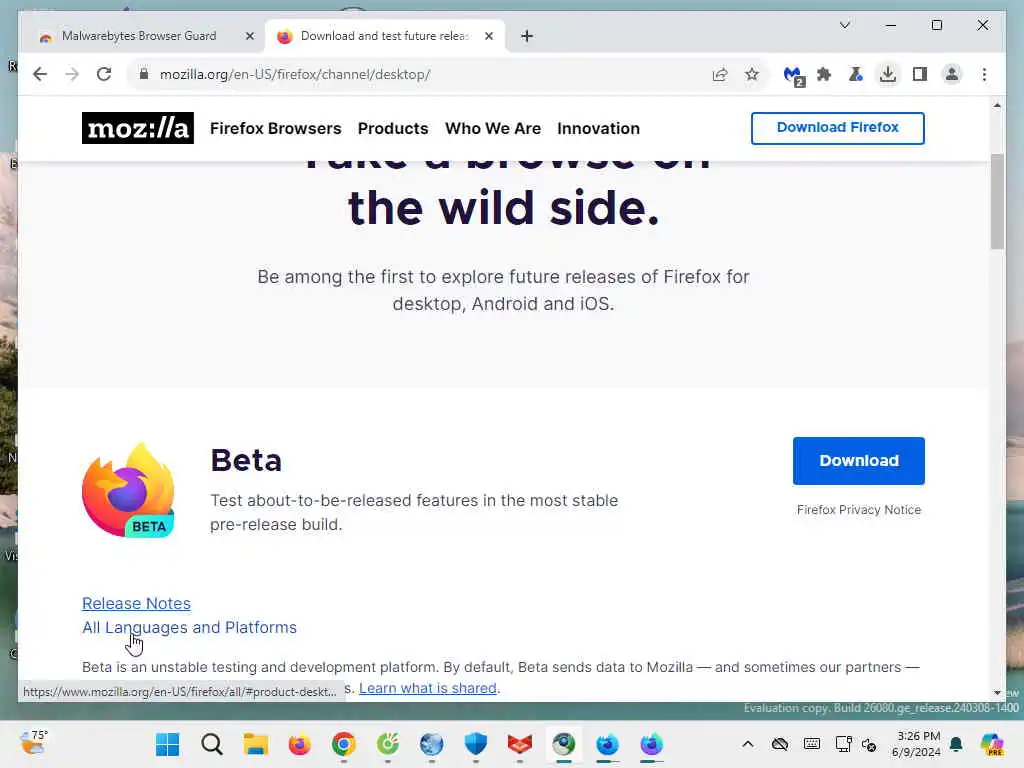
Task: Open Malwarebytes Browser Guard extension icon
Action: [x=793, y=75]
